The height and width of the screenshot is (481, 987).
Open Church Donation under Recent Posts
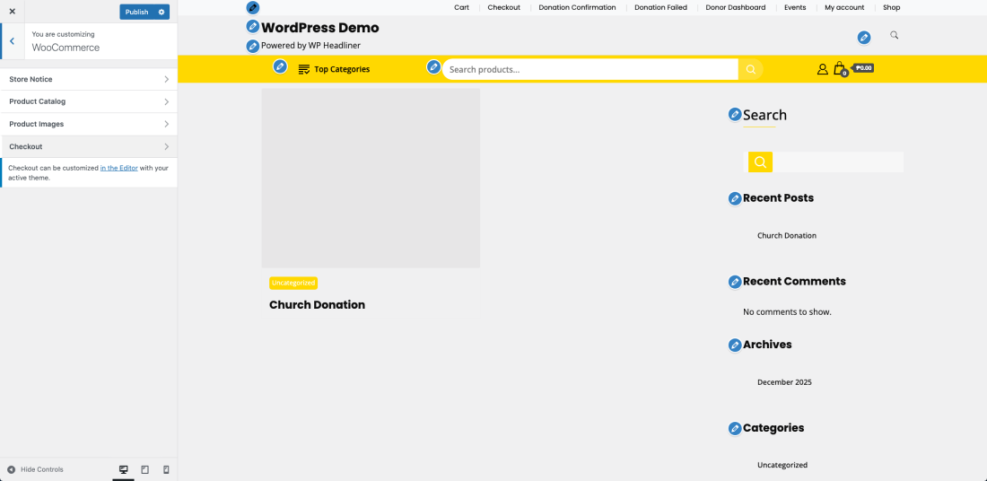(787, 235)
